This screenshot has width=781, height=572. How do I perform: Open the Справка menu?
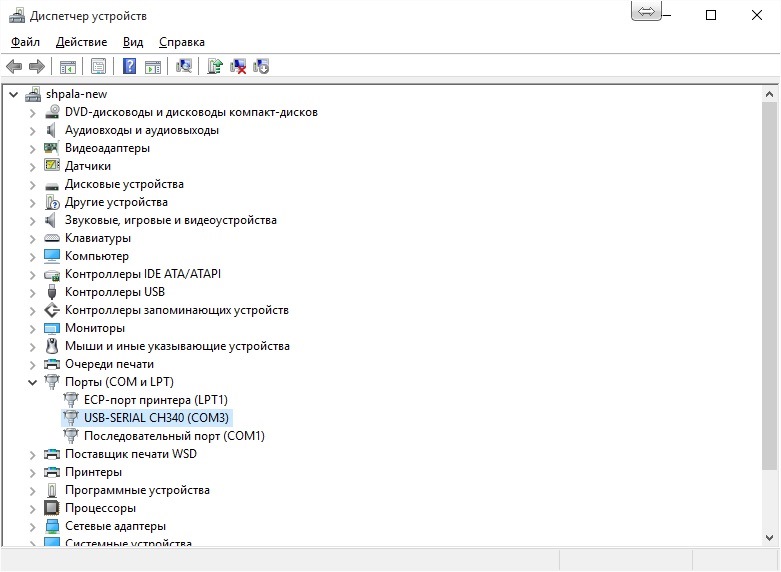point(182,42)
